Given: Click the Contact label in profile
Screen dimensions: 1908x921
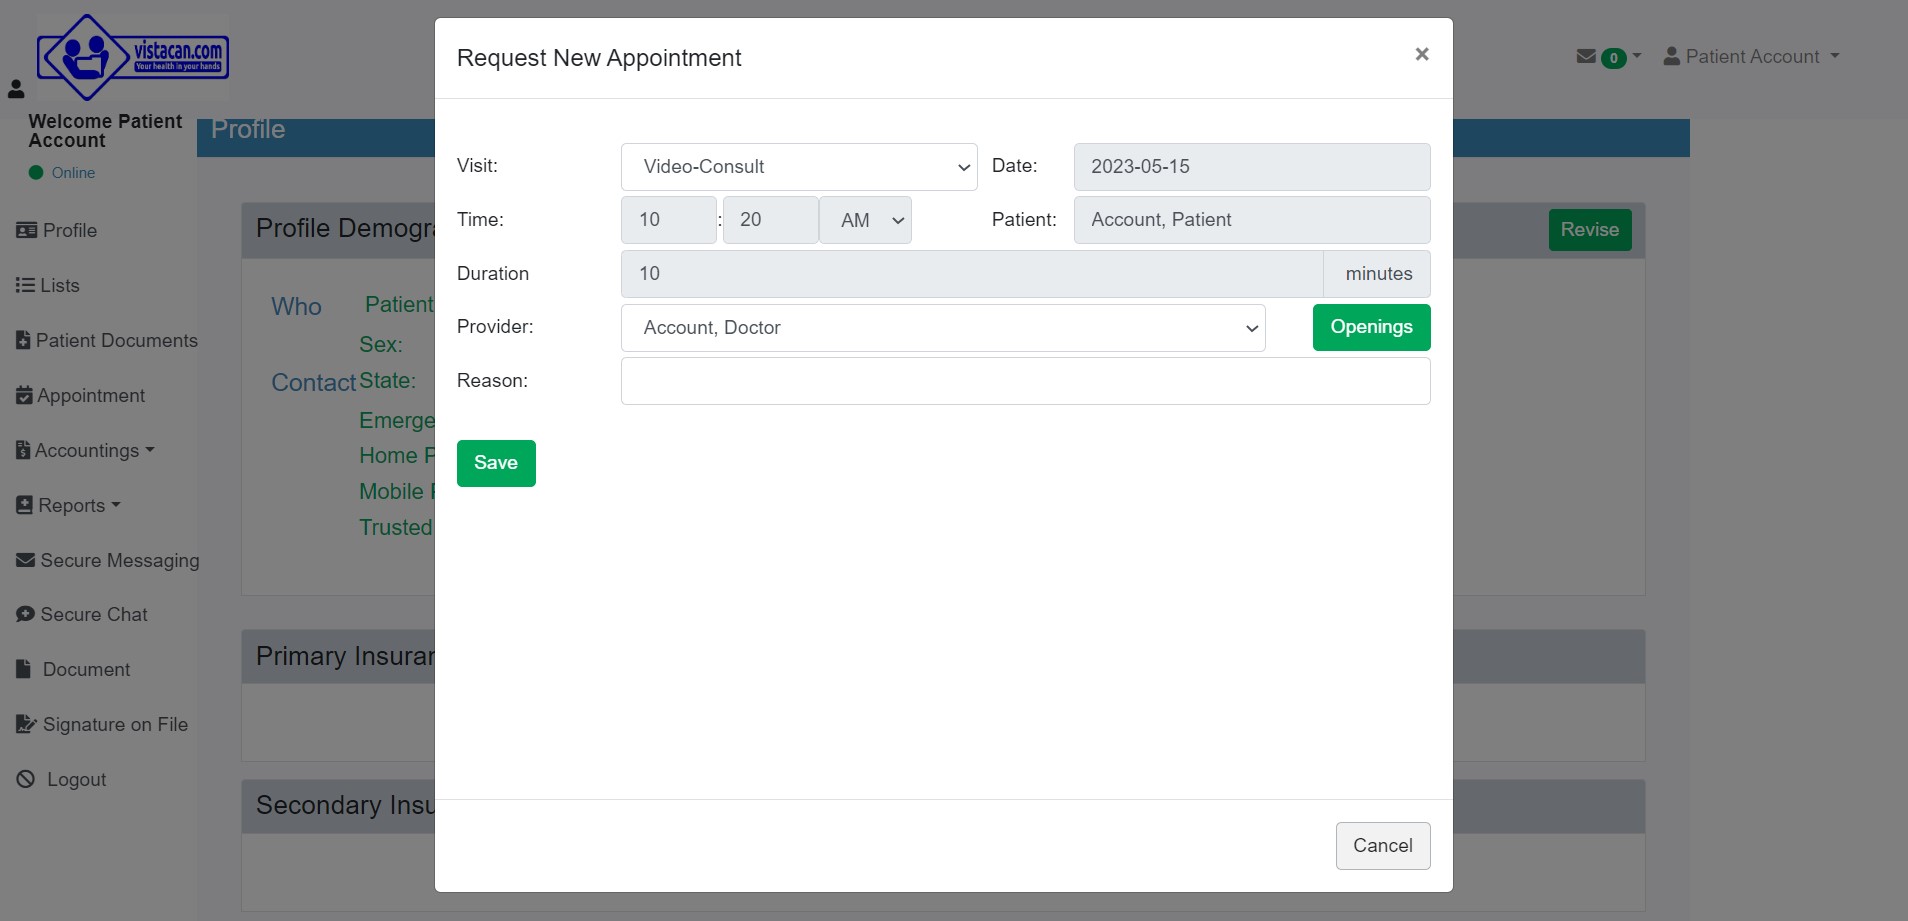Looking at the screenshot, I should [x=313, y=383].
